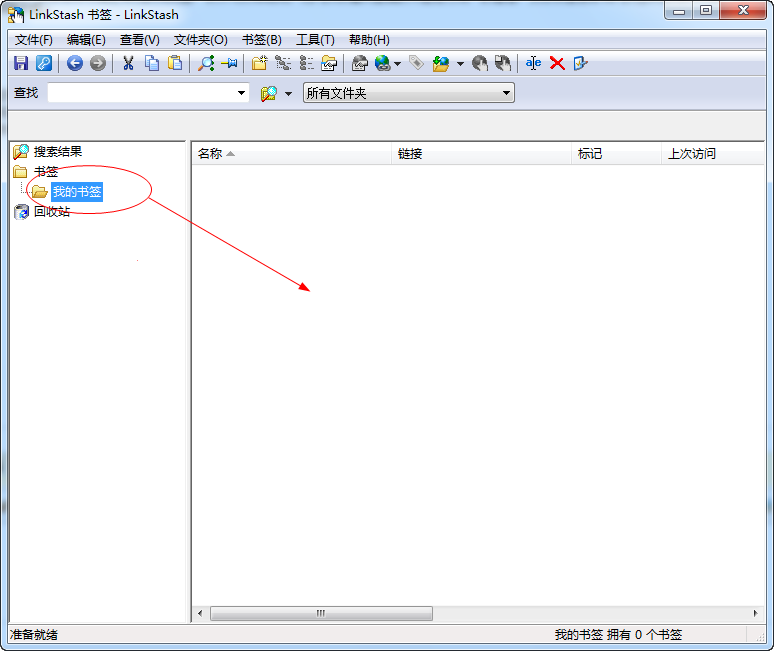Click the Copy icon in toolbar
This screenshot has width=774, height=651.
click(x=152, y=63)
